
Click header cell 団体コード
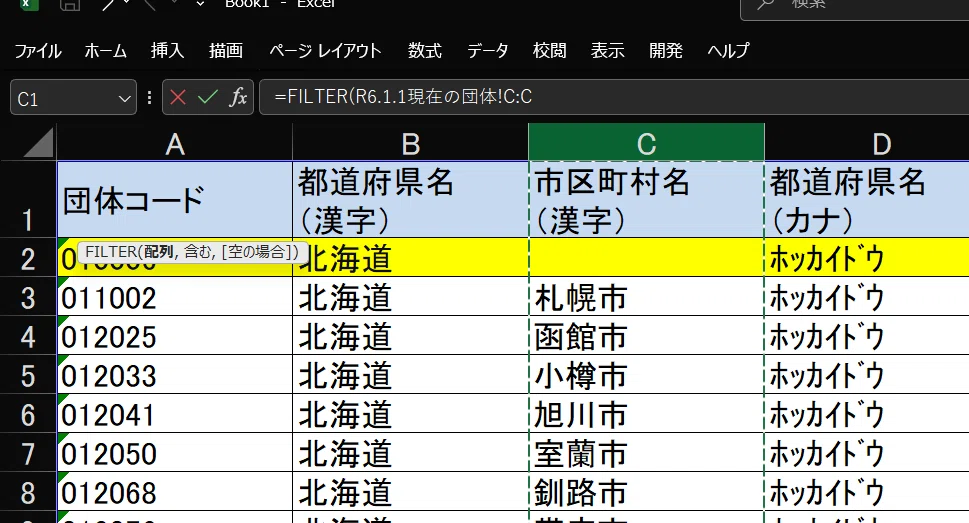click(x=174, y=199)
